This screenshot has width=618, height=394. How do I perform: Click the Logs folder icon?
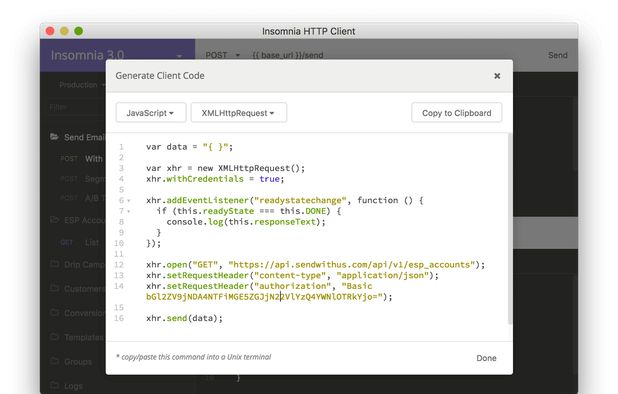click(54, 385)
